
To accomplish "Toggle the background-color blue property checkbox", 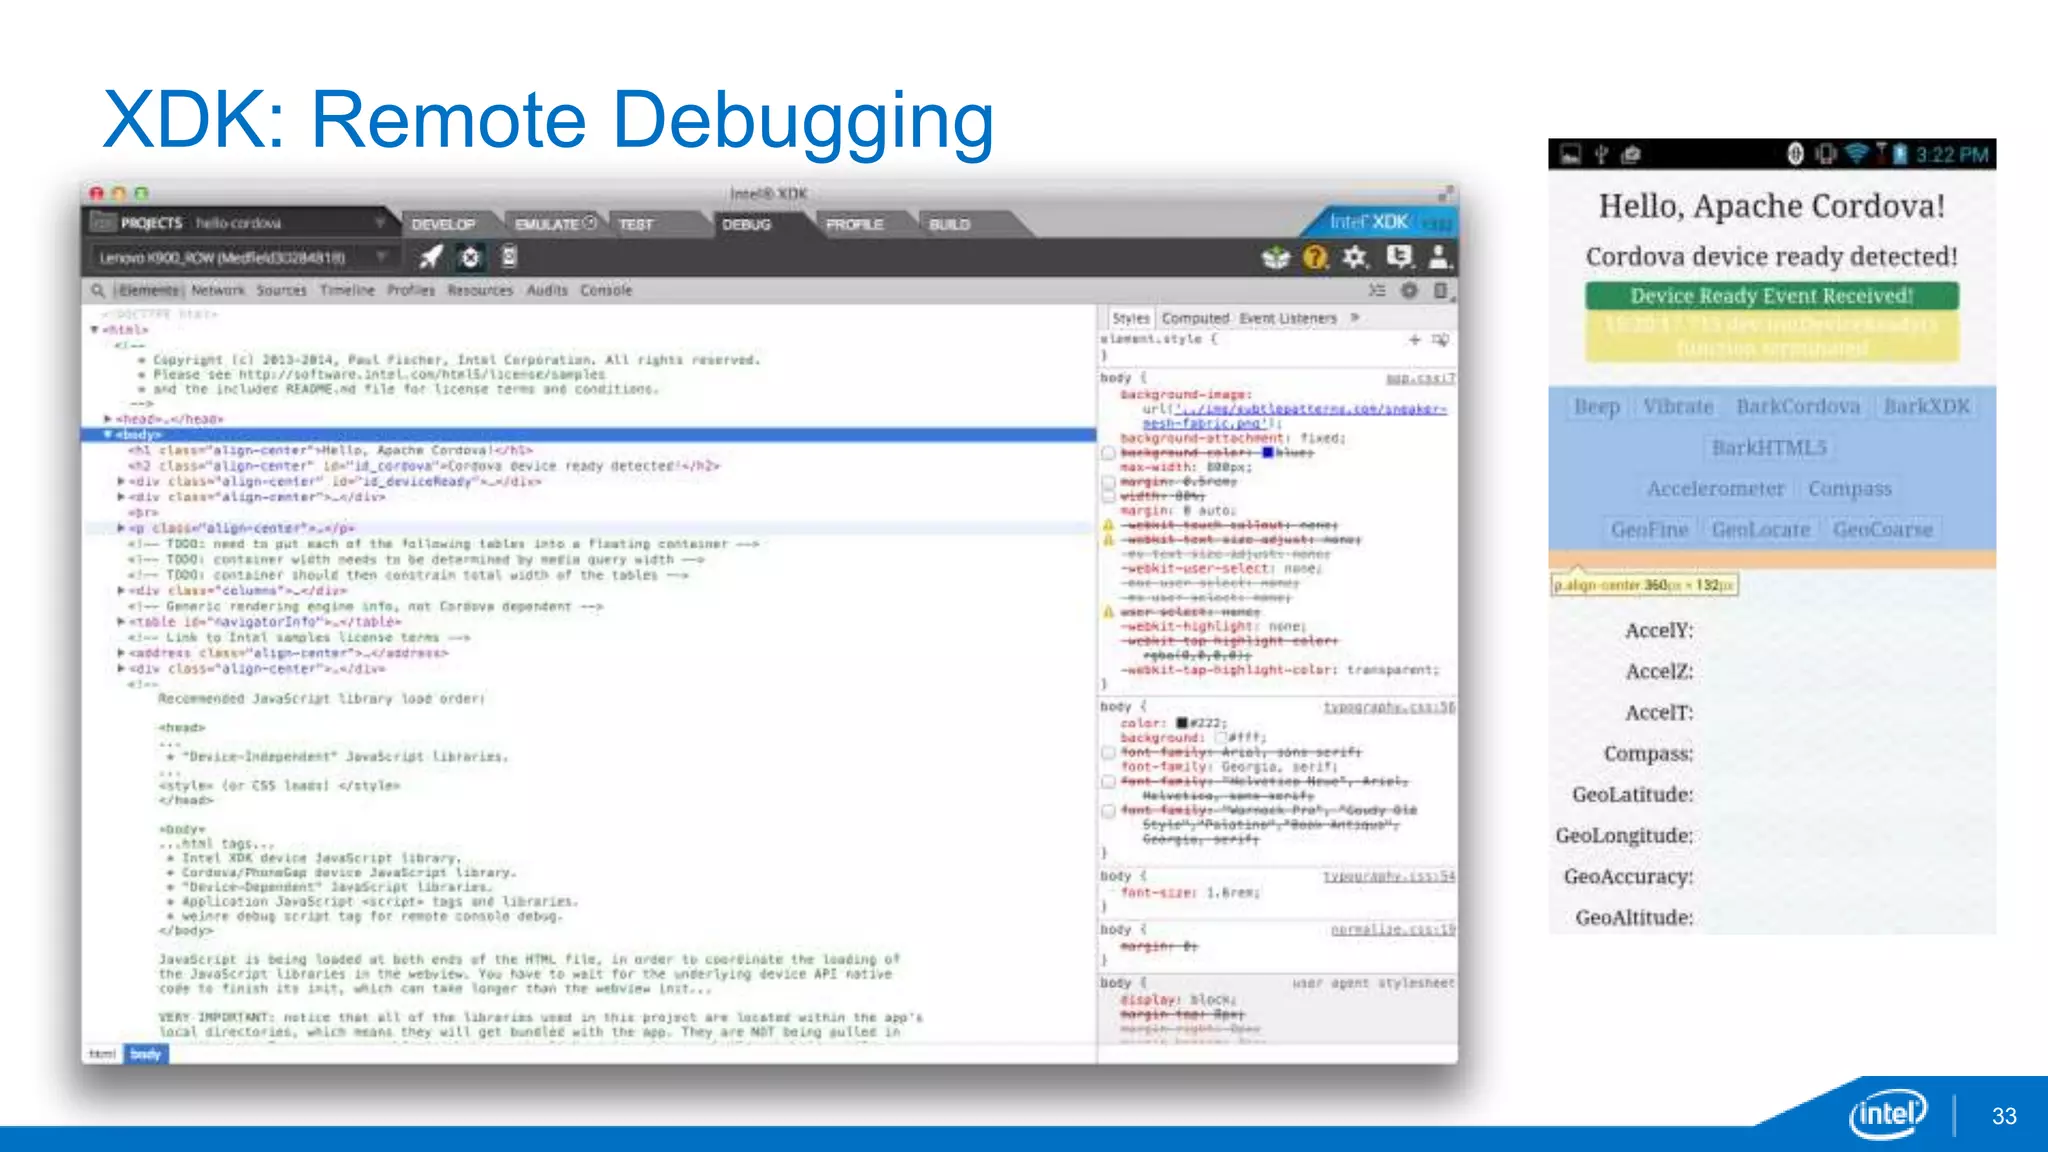I will 1108,453.
